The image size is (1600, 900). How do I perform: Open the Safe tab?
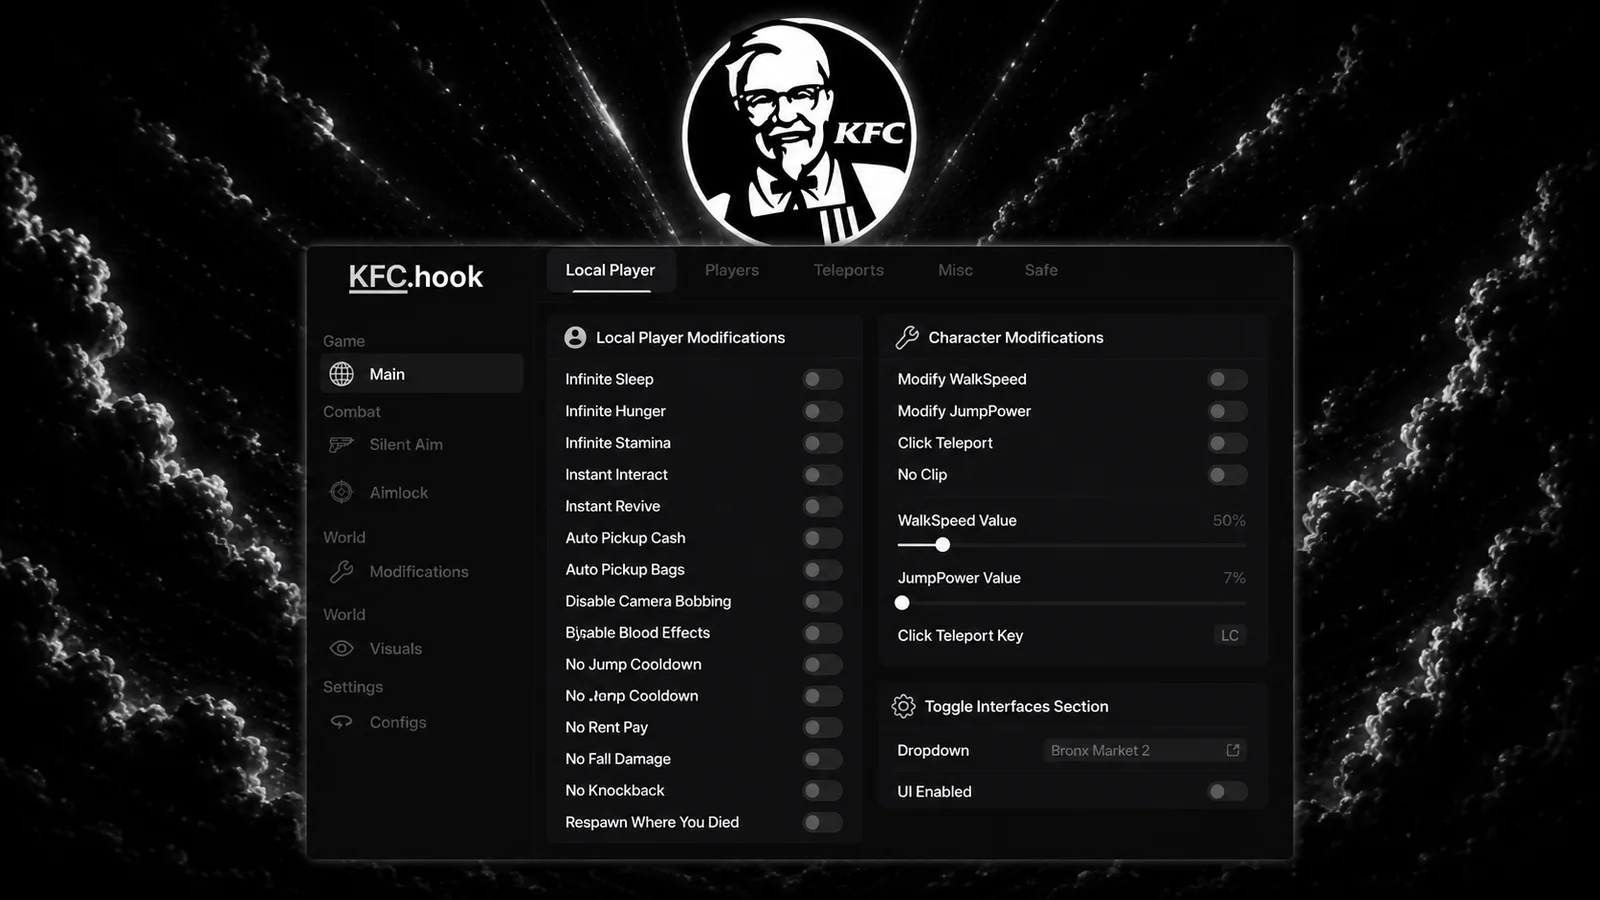[x=1041, y=270]
